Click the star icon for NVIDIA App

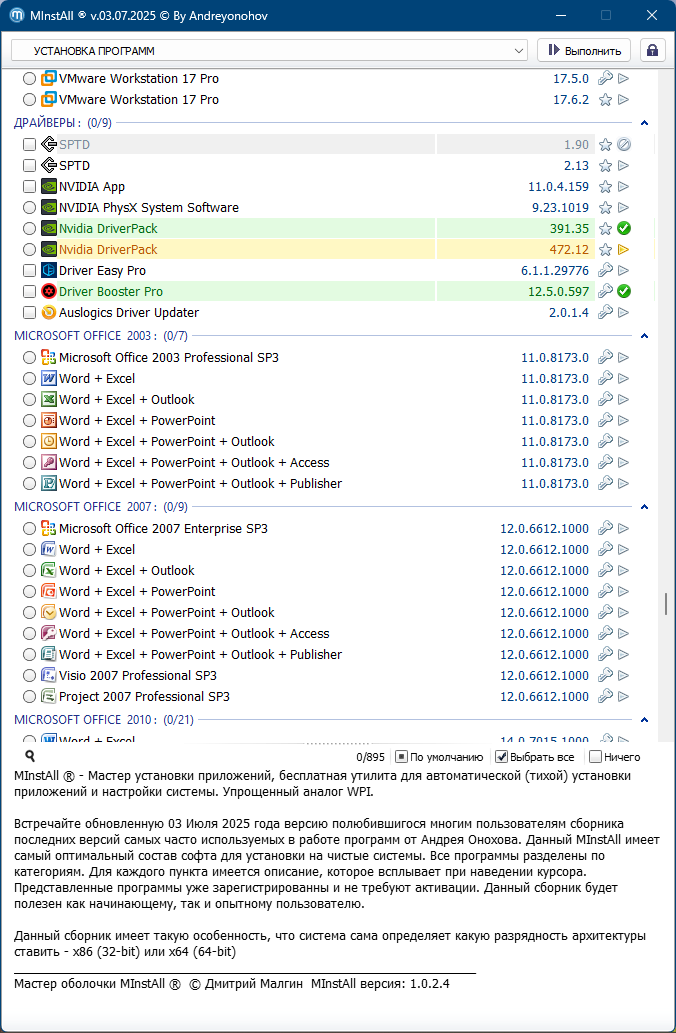(605, 186)
